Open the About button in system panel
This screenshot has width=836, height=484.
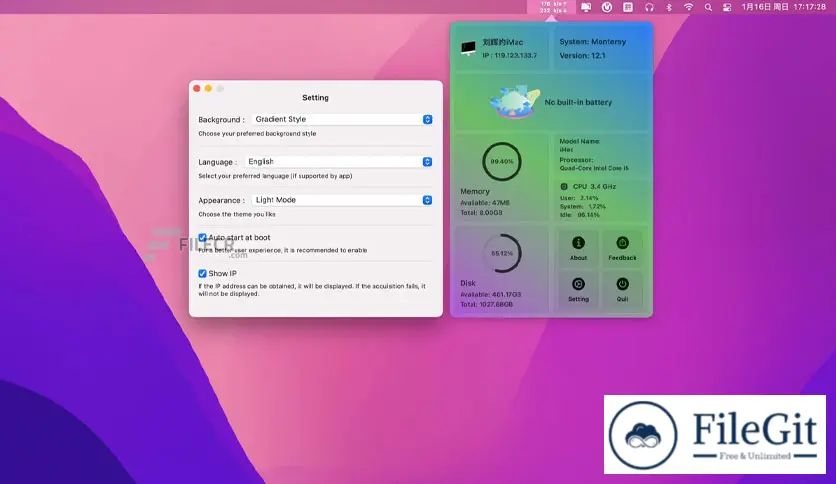(x=578, y=248)
